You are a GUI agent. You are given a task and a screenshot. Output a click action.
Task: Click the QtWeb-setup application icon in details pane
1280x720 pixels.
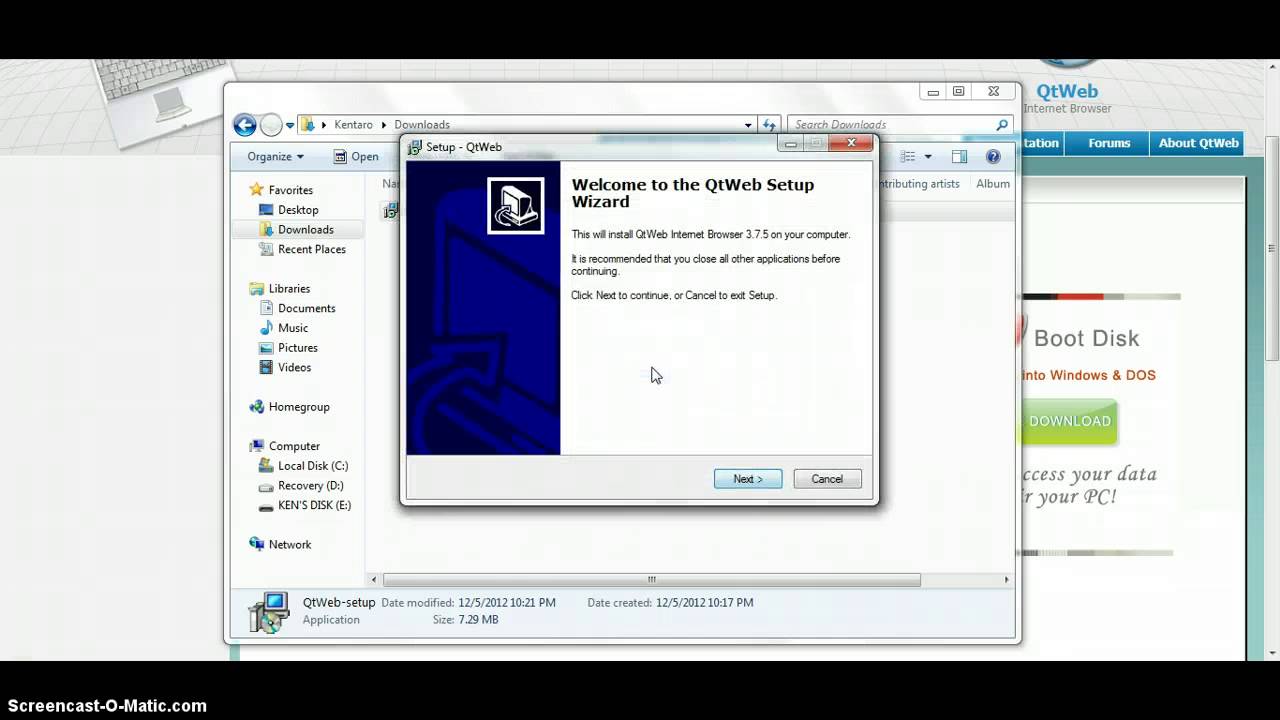269,612
